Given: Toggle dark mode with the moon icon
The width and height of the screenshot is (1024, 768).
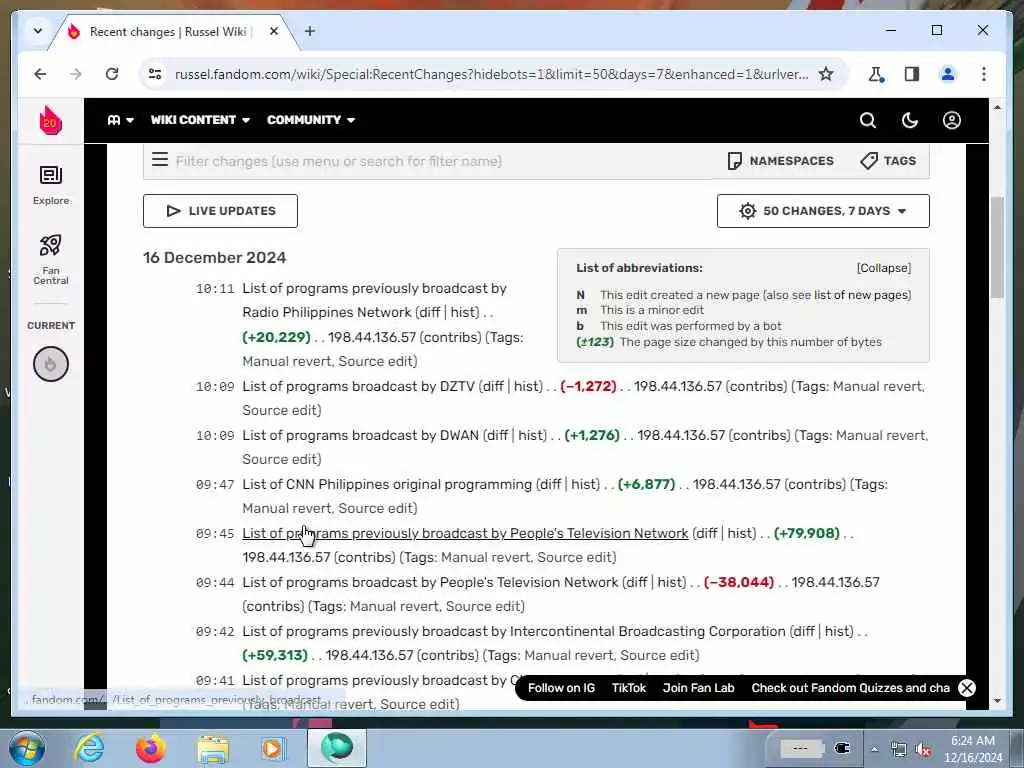Looking at the screenshot, I should click(910, 120).
